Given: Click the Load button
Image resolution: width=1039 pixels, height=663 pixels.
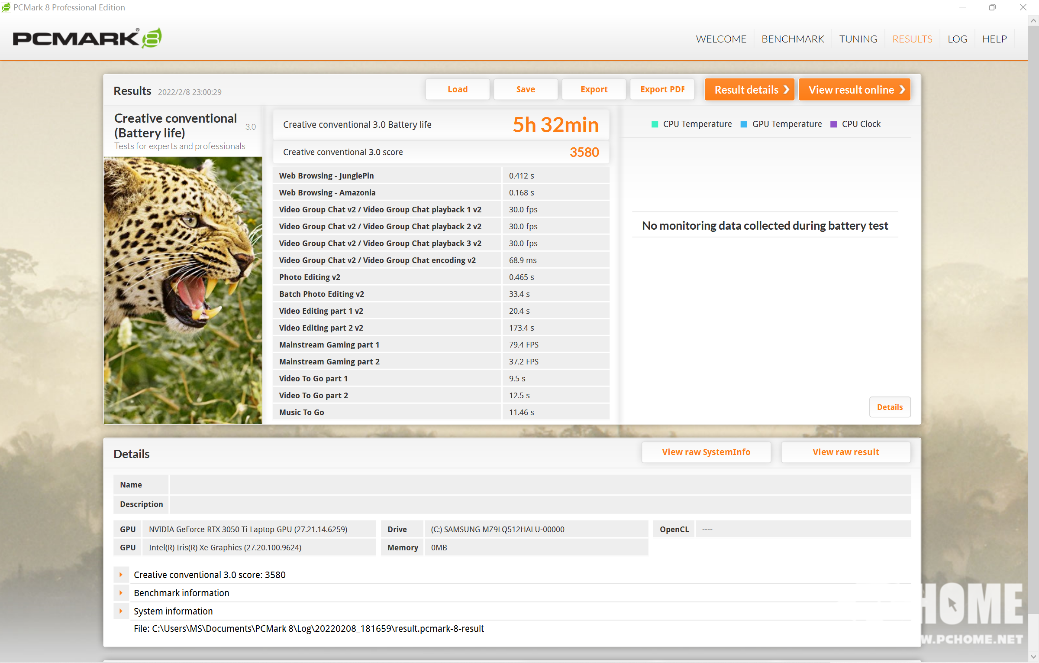Looking at the screenshot, I should coord(458,89).
